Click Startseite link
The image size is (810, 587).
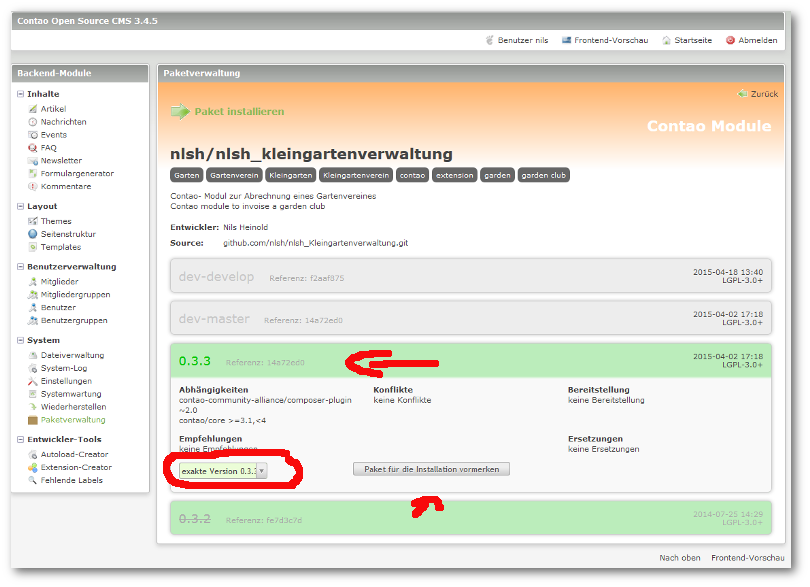pyautogui.click(x=693, y=40)
